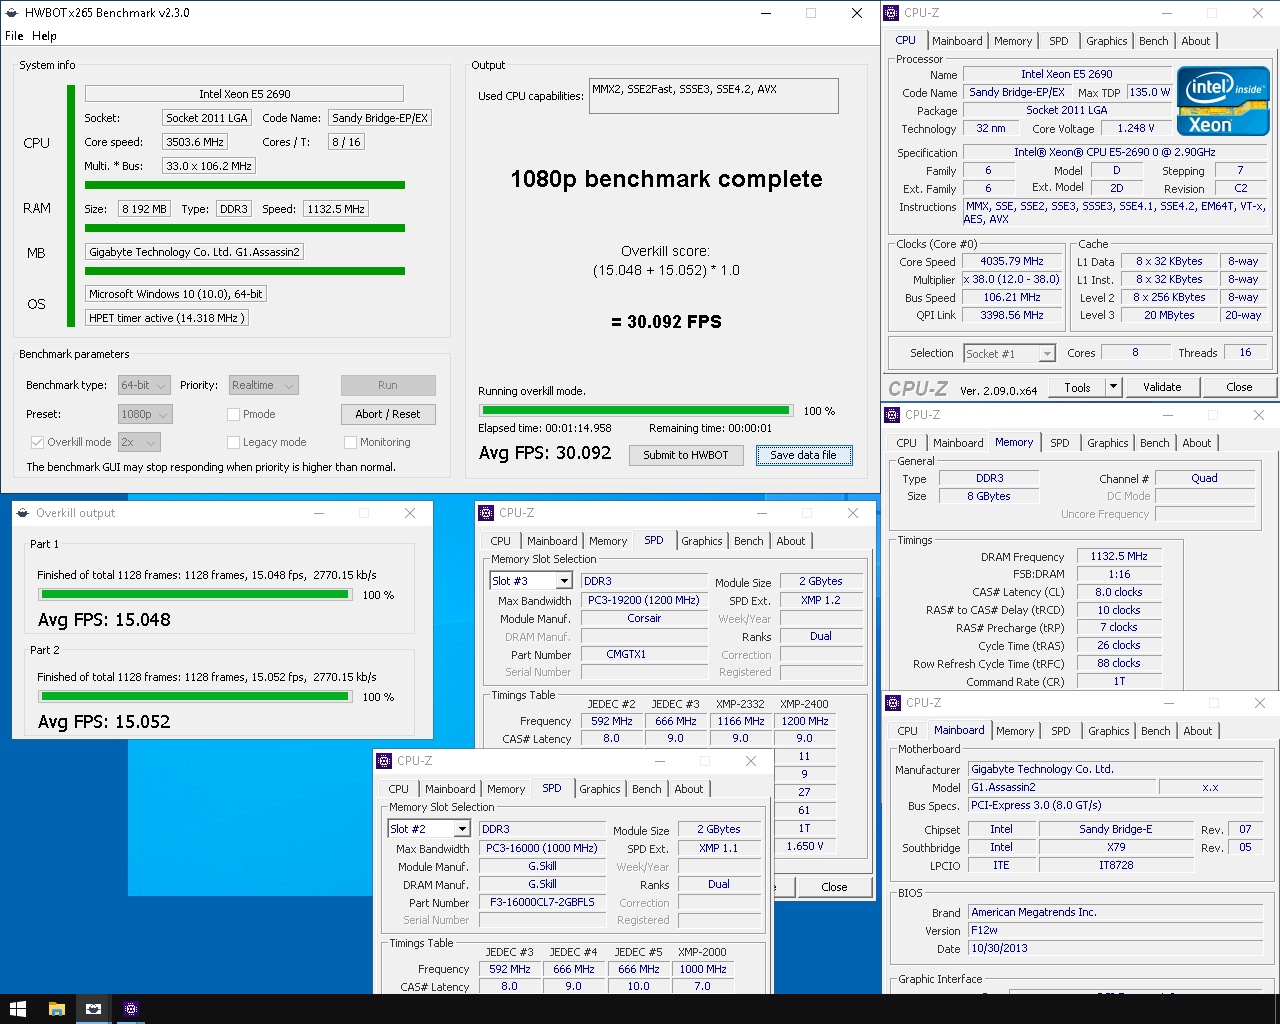1280x1024 pixels.
Task: Toggle the Pmode checkbox
Action: coord(233,414)
